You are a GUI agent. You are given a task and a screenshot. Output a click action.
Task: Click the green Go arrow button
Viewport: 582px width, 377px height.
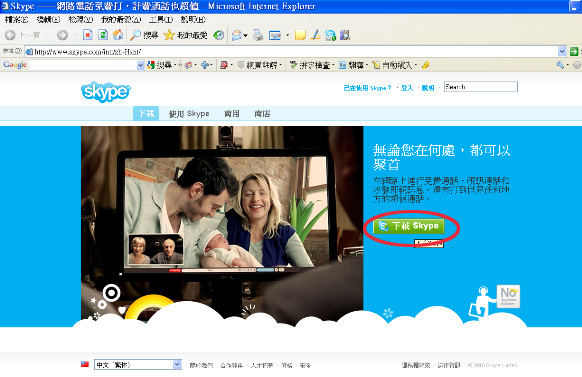pyautogui.click(x=574, y=51)
